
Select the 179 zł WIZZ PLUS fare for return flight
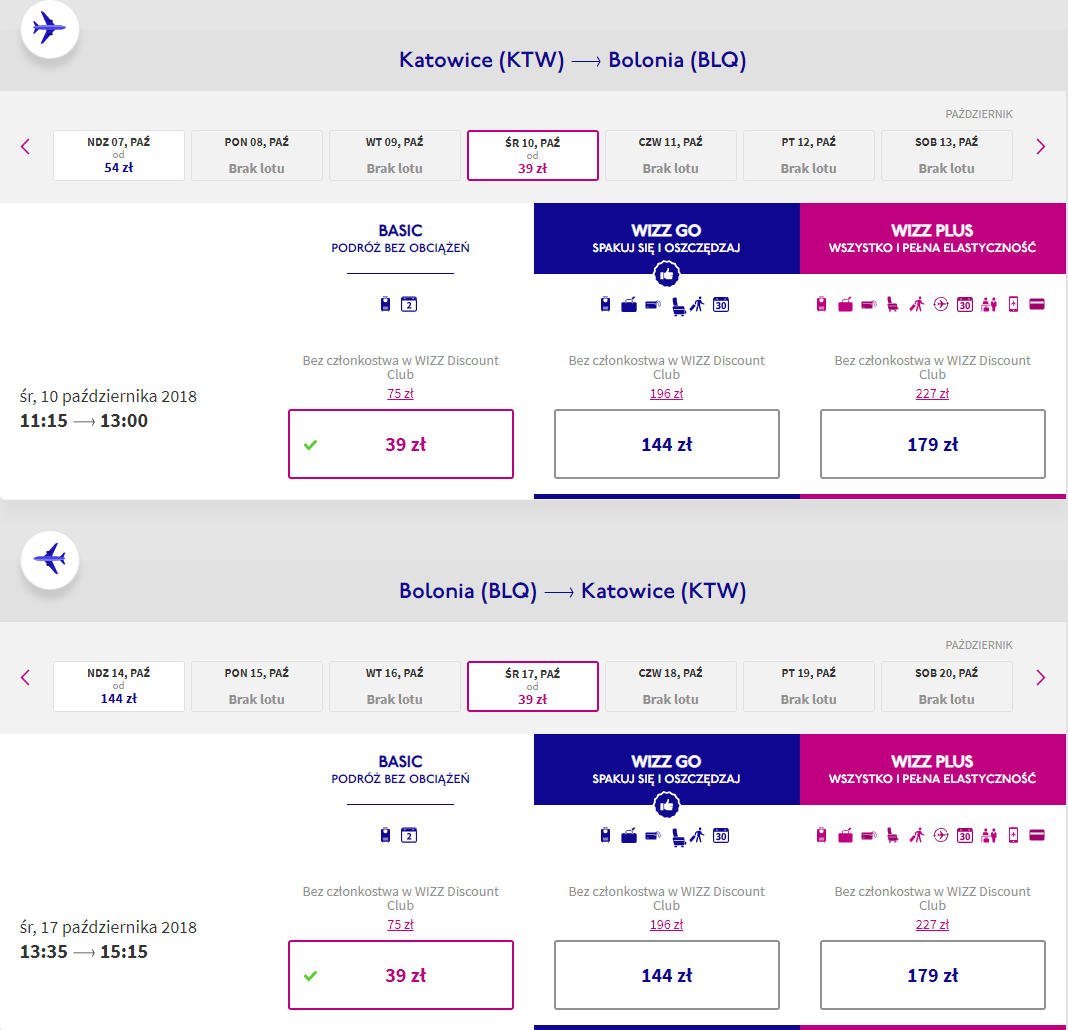932,975
